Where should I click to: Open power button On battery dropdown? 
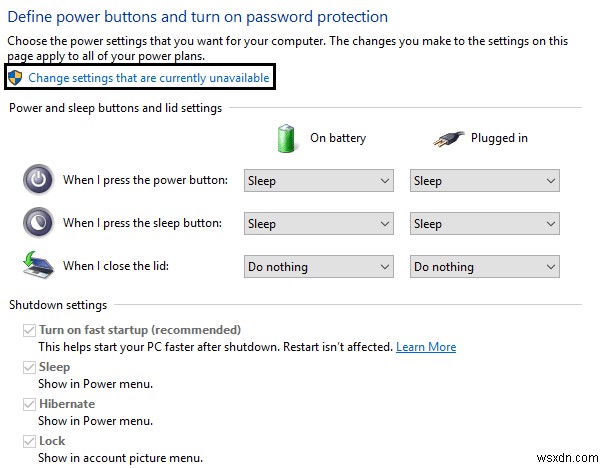pos(319,181)
